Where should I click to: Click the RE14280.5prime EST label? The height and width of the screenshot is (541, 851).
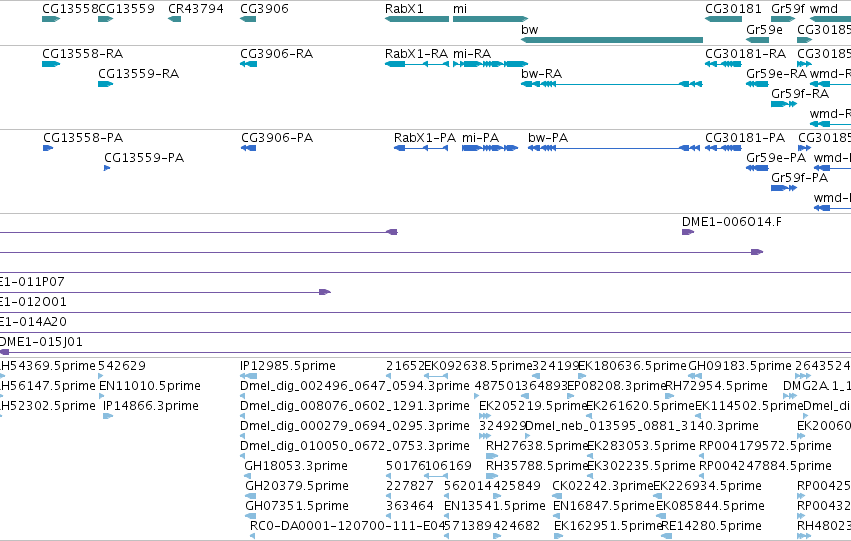pyautogui.click(x=712, y=526)
